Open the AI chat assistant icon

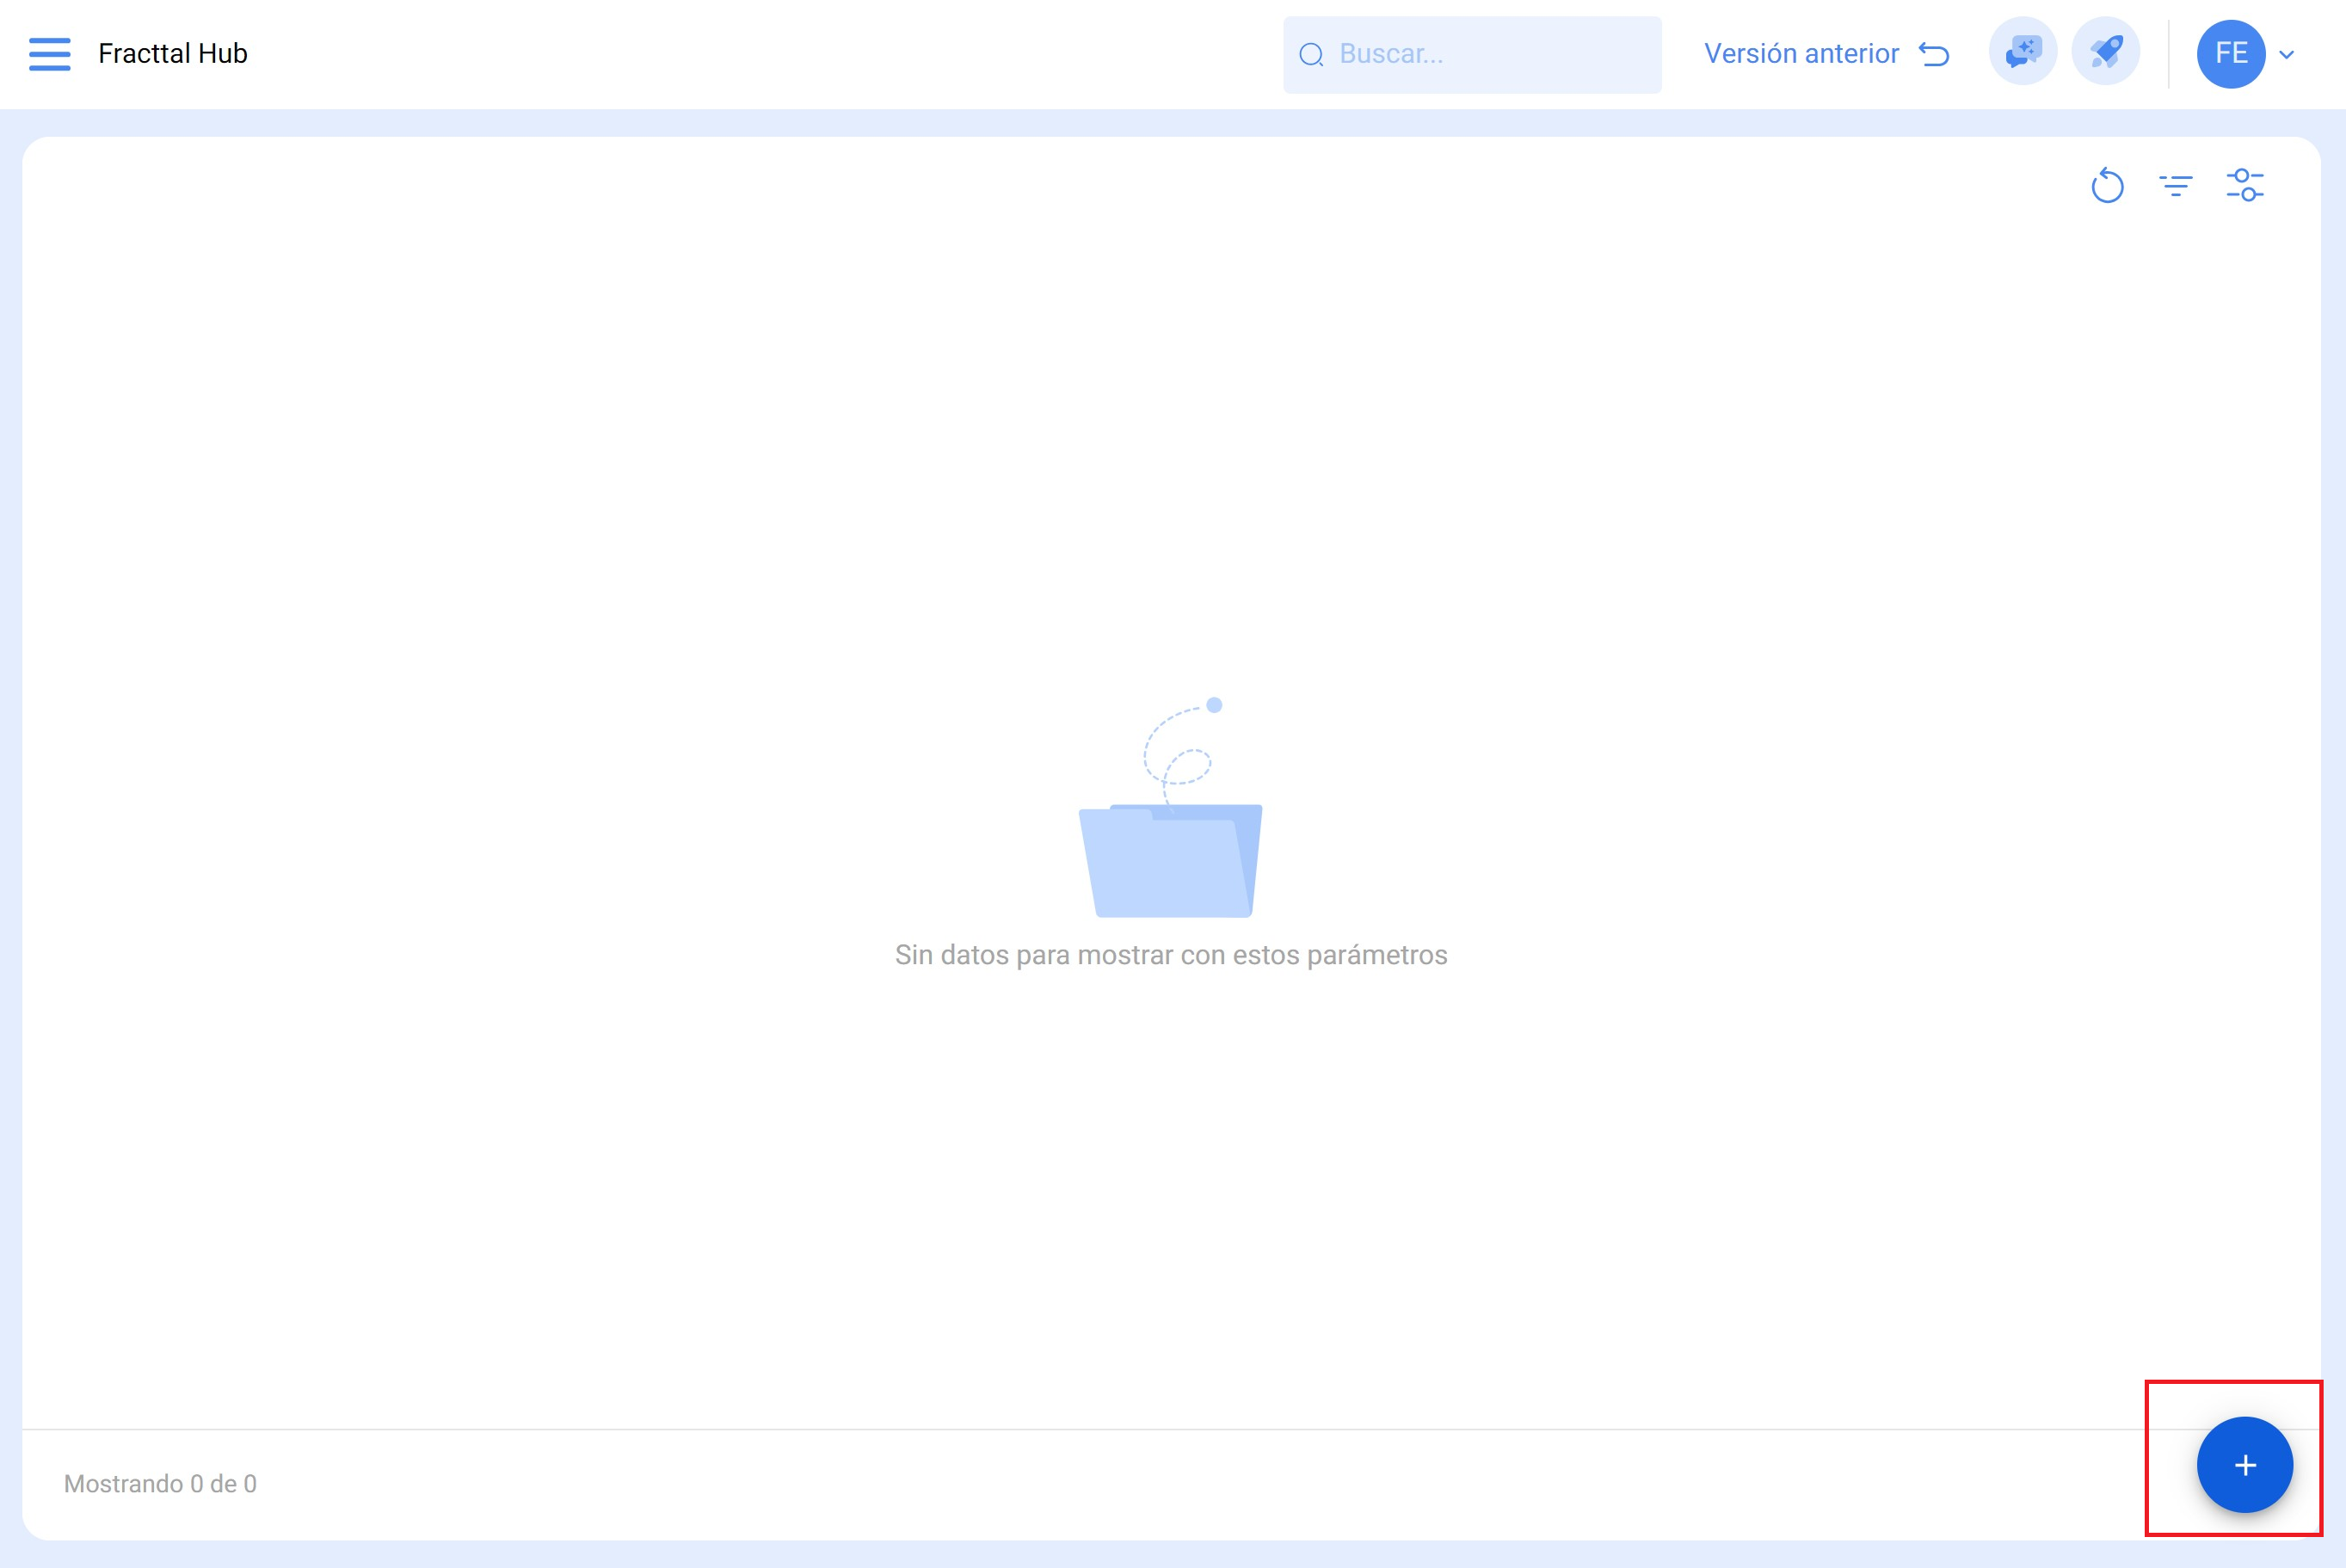tap(2023, 52)
